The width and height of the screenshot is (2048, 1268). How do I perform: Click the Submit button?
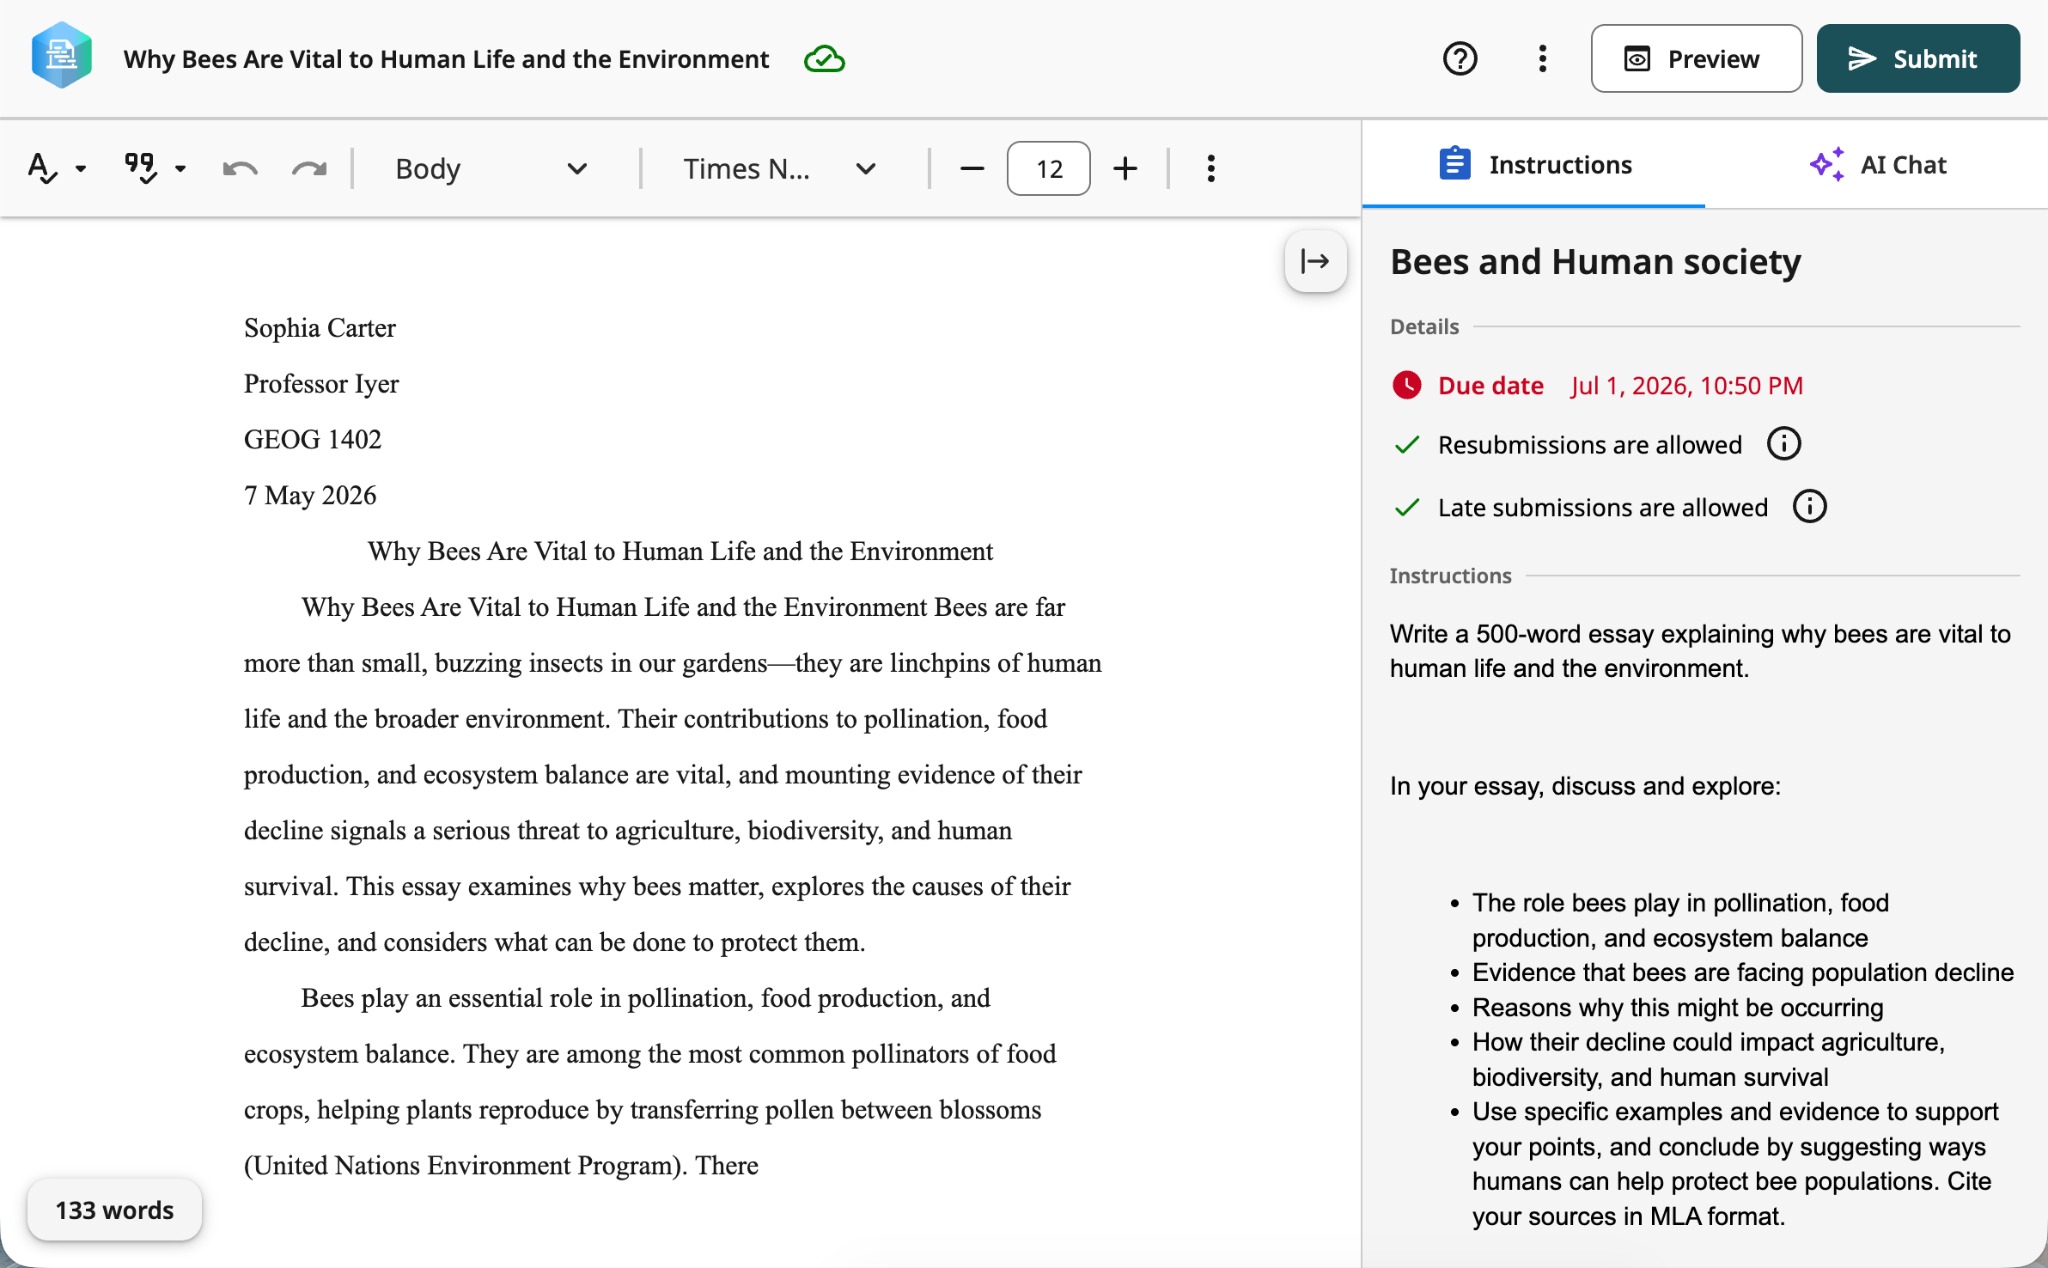[x=1918, y=59]
